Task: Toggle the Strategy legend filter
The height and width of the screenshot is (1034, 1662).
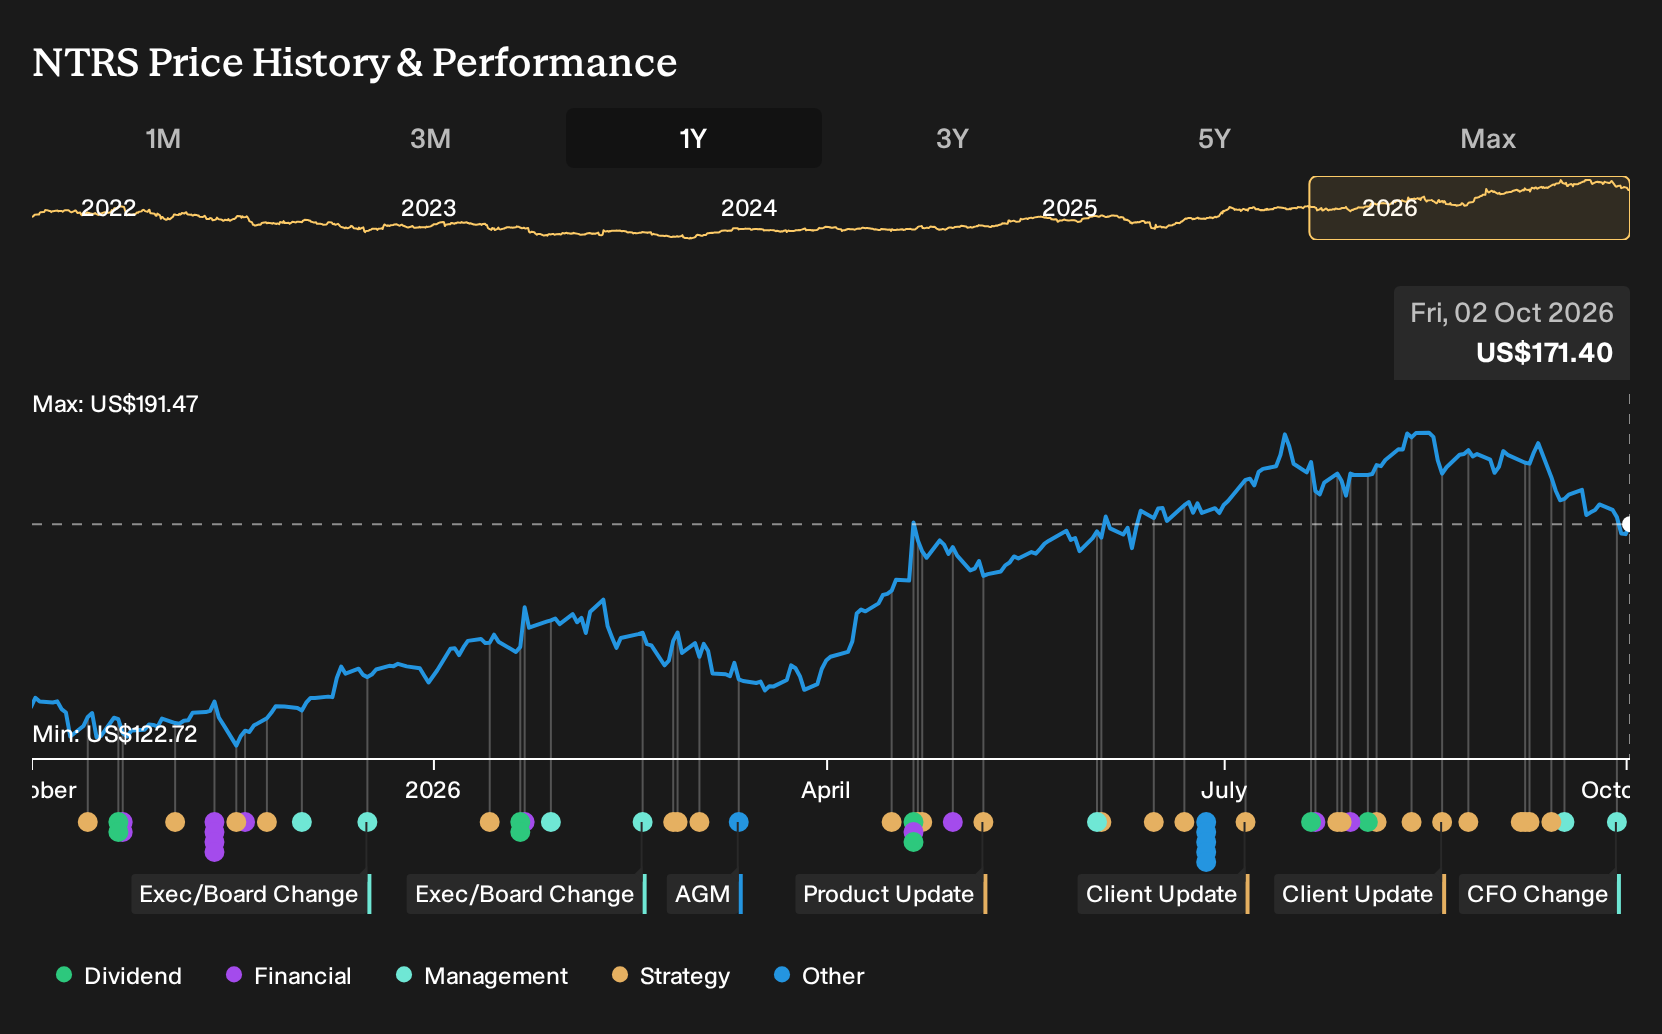Action: 671,976
